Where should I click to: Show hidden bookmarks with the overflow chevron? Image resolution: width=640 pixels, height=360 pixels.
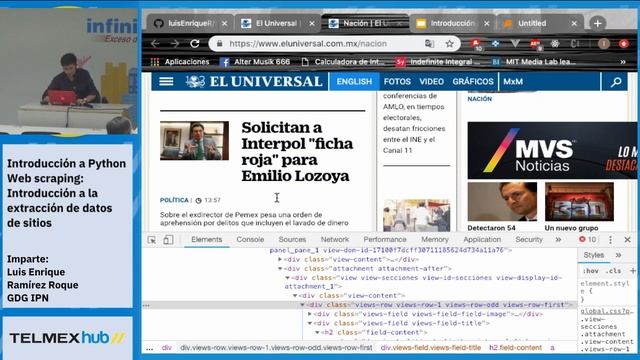pyautogui.click(x=623, y=62)
